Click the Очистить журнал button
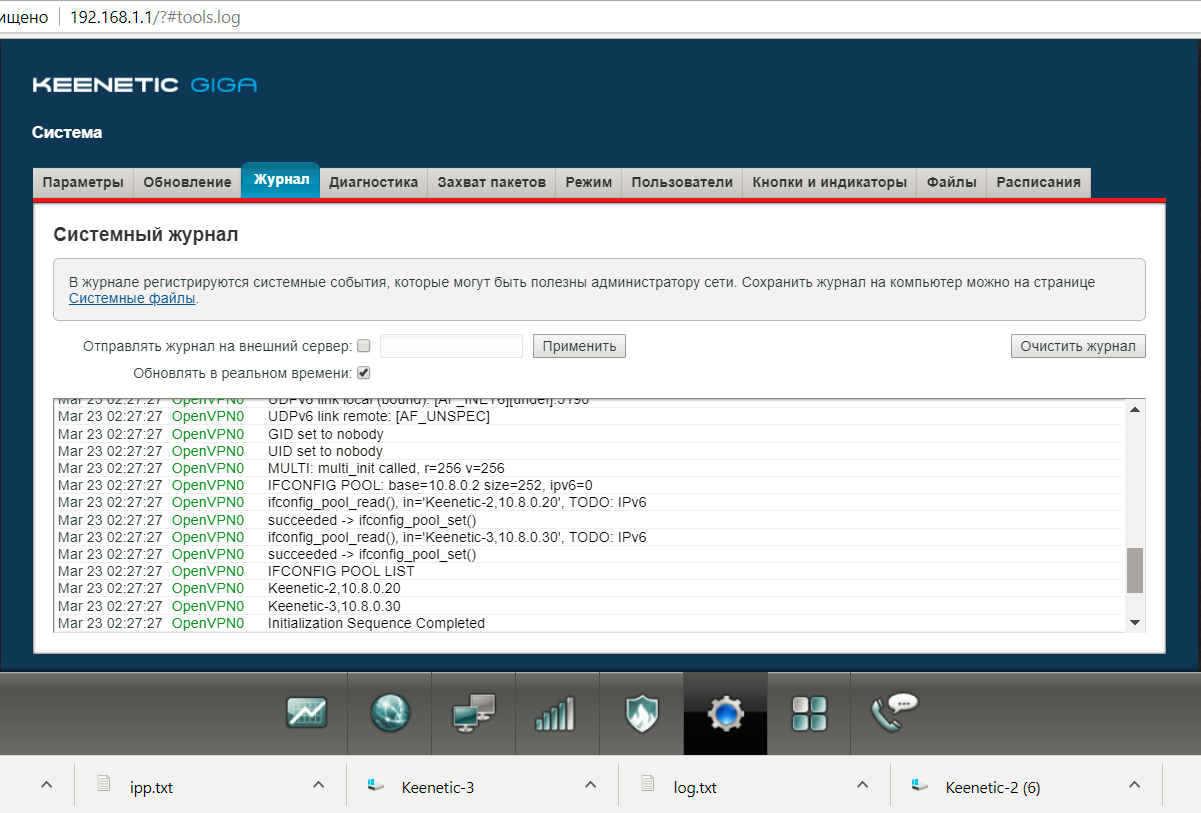The image size is (1201, 813). click(x=1078, y=346)
